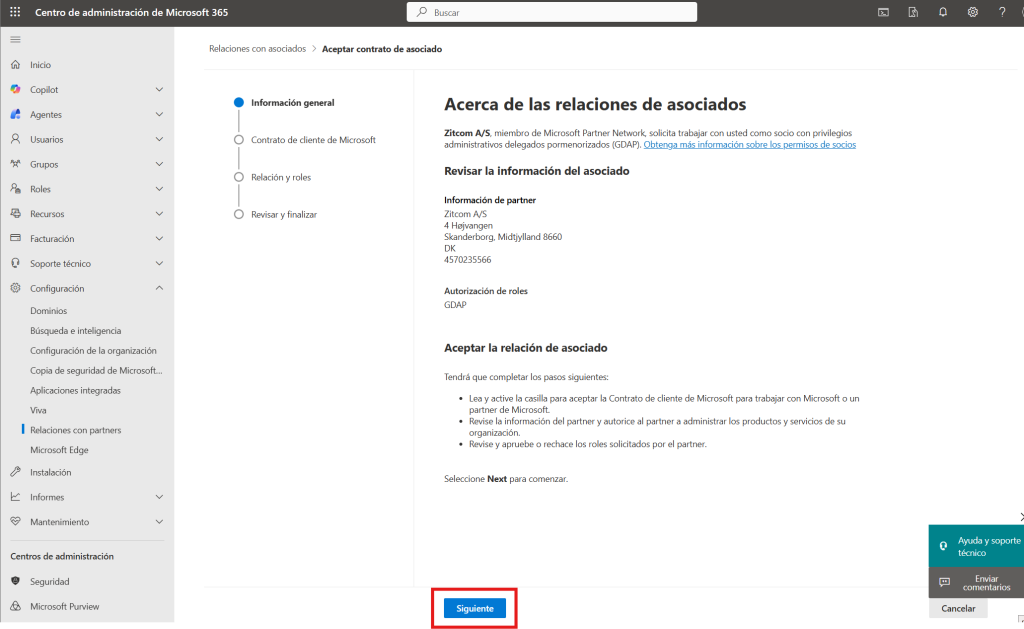Viewport: 1024px width, 629px height.
Task: Expand the Facturación section chevron
Action: tap(159, 239)
